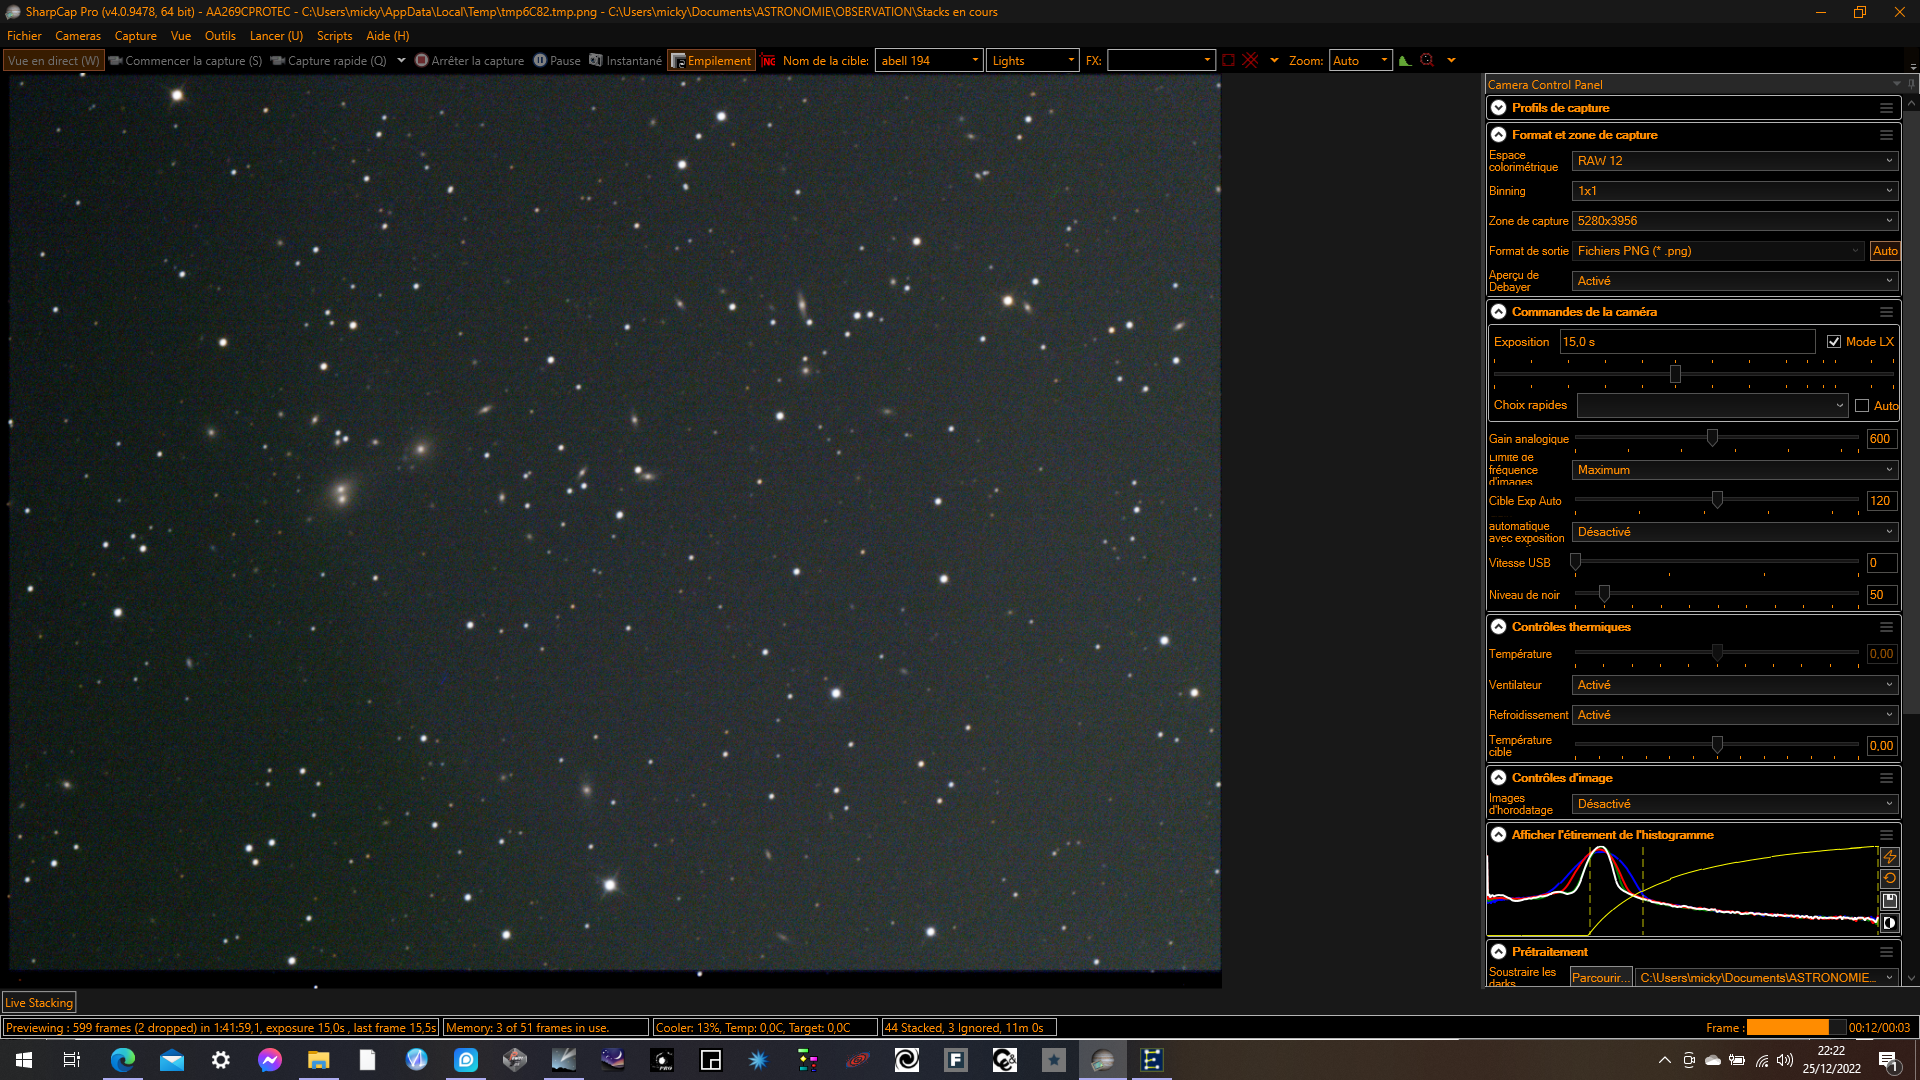Switch to the Live Stacking tab

(39, 1003)
